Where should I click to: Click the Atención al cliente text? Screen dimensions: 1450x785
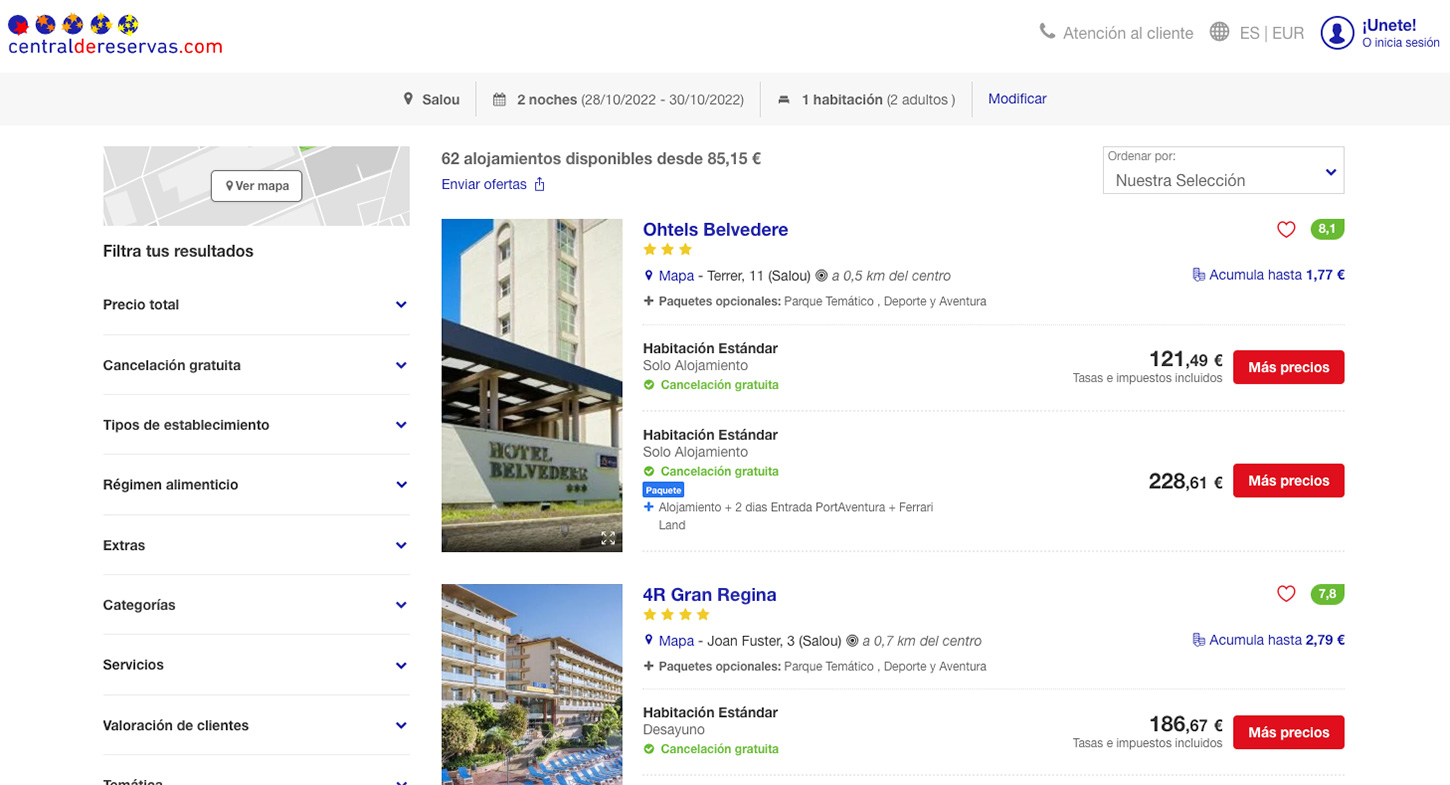1128,33
